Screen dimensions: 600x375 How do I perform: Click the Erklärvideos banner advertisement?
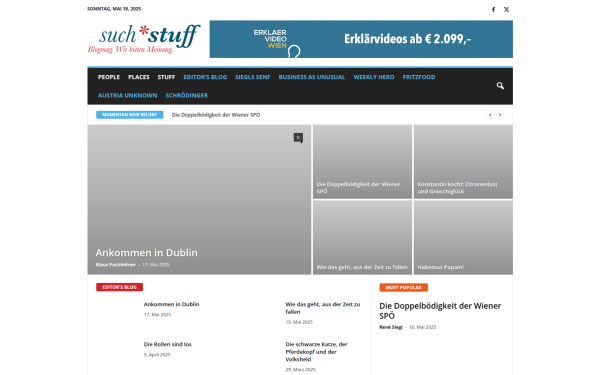click(x=361, y=39)
